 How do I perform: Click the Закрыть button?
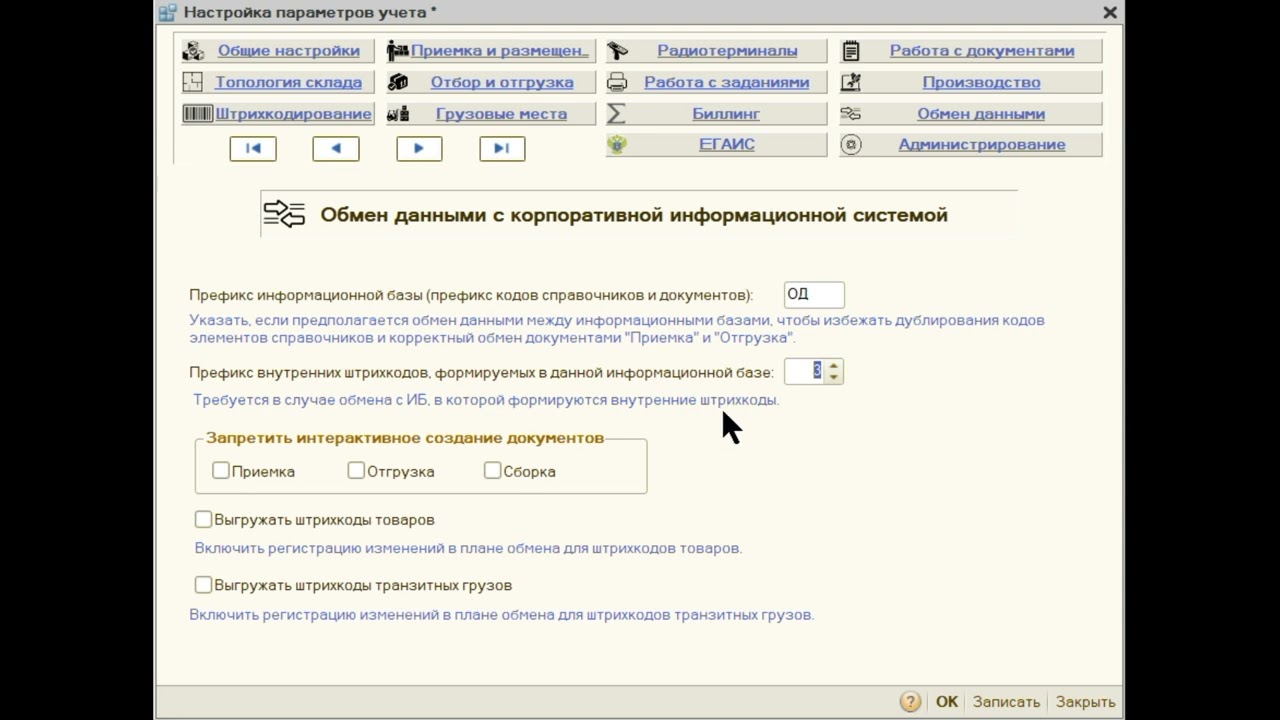[x=1085, y=702]
